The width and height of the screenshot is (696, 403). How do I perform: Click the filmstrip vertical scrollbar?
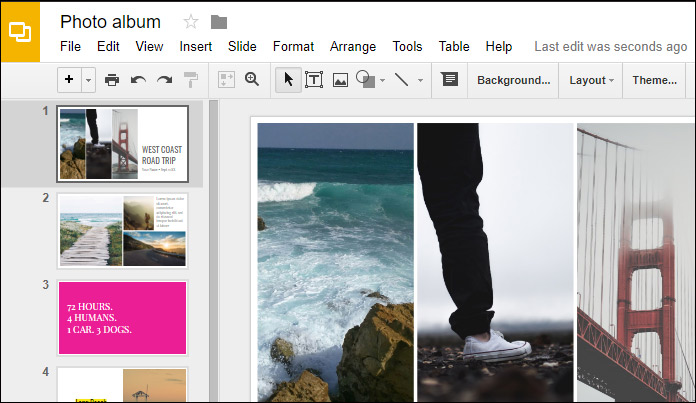click(x=214, y=251)
